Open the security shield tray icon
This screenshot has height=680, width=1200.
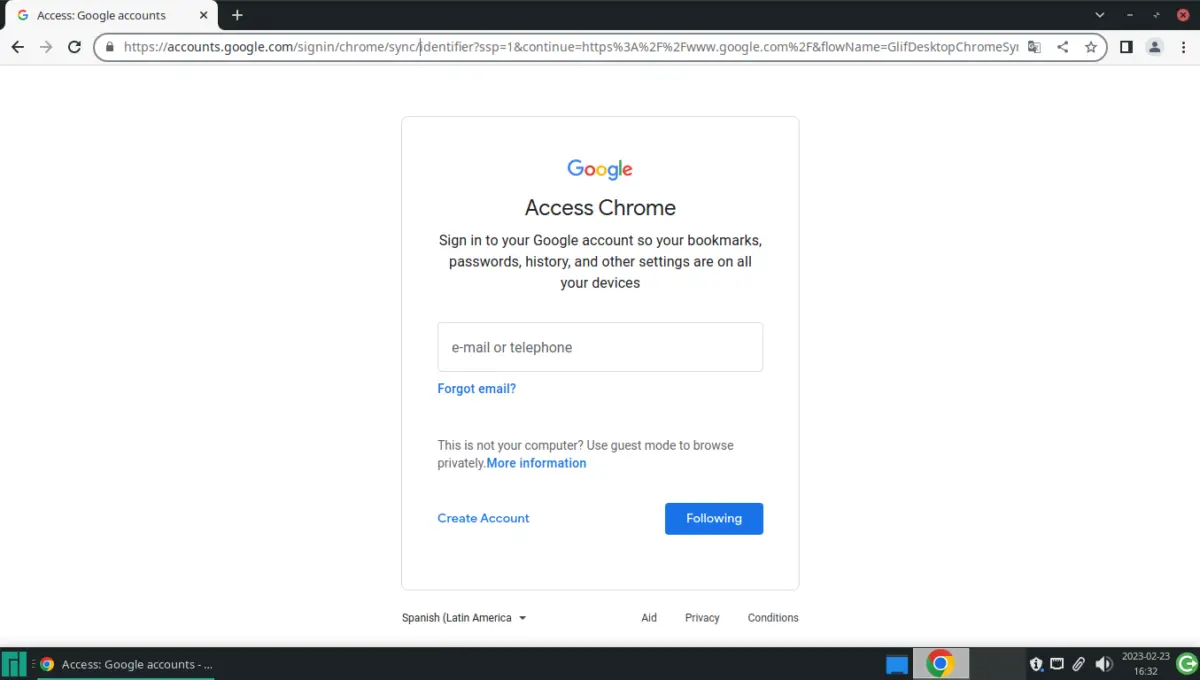(1036, 664)
